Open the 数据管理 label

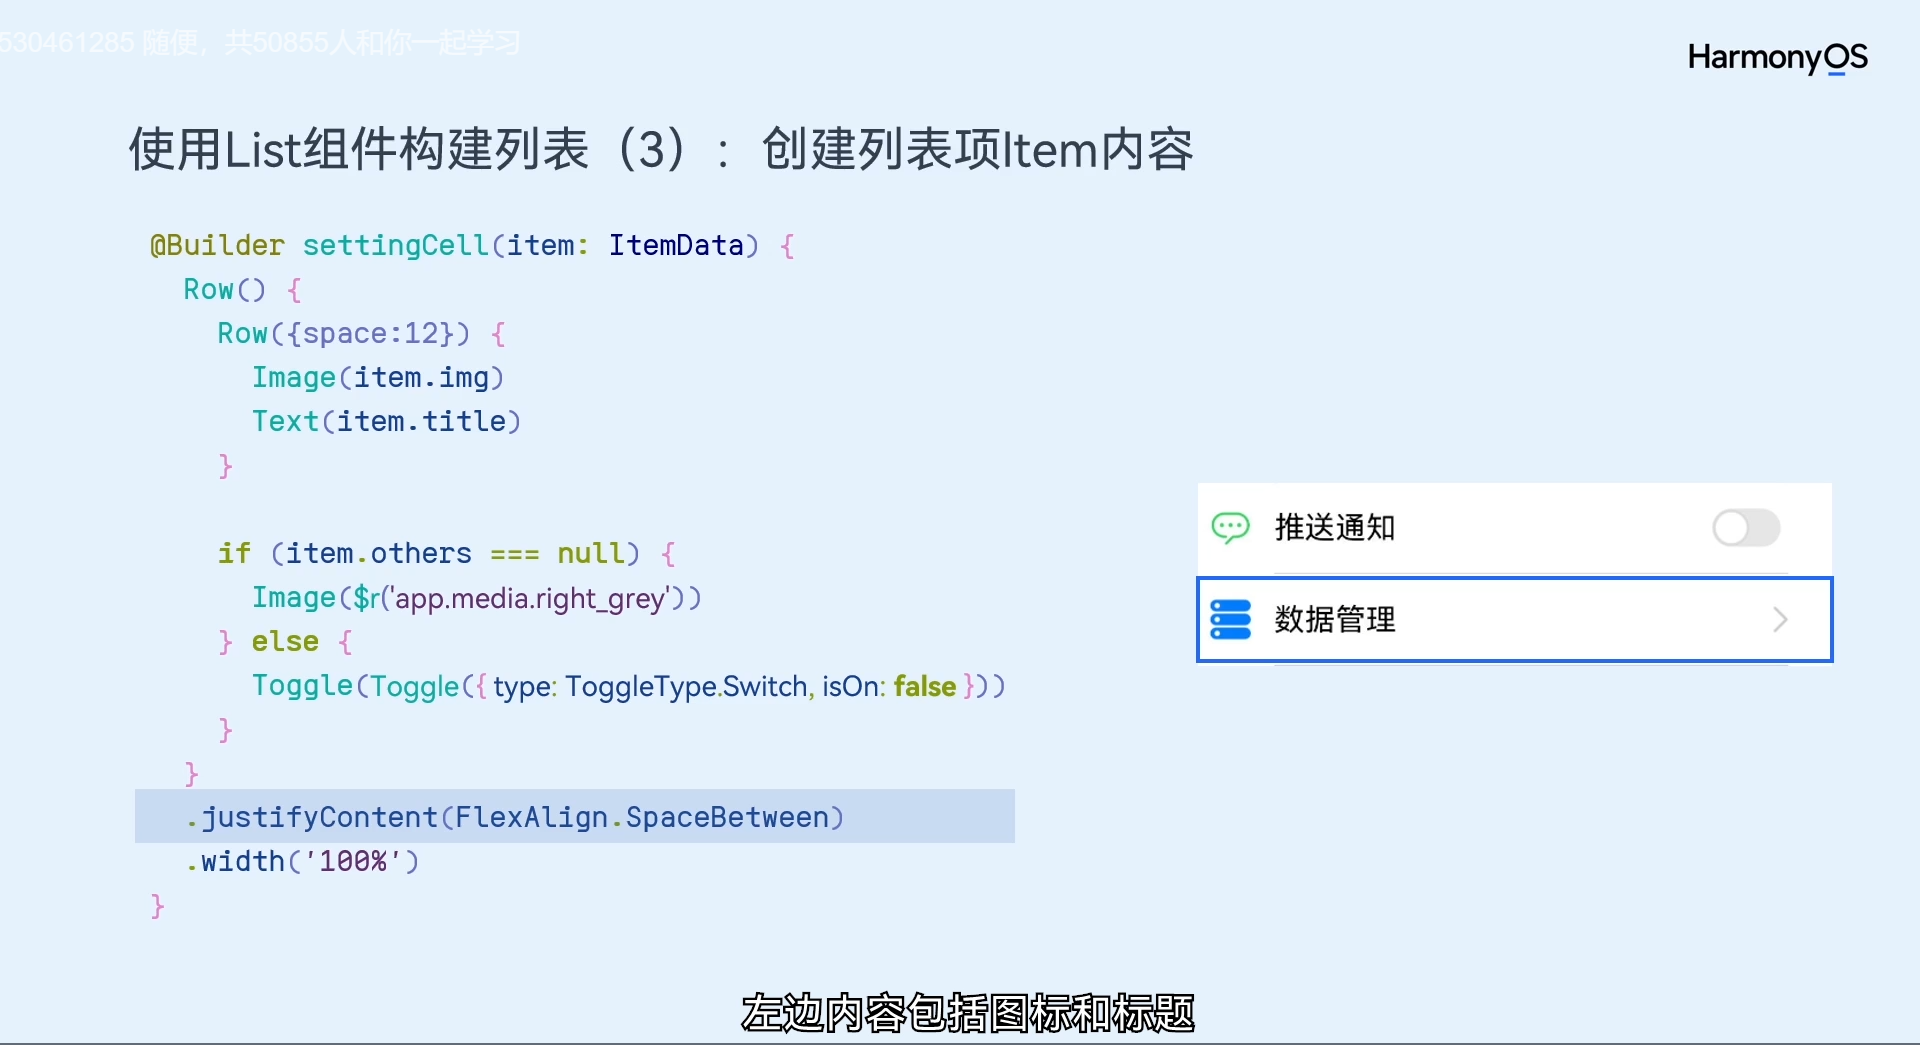(x=1334, y=620)
